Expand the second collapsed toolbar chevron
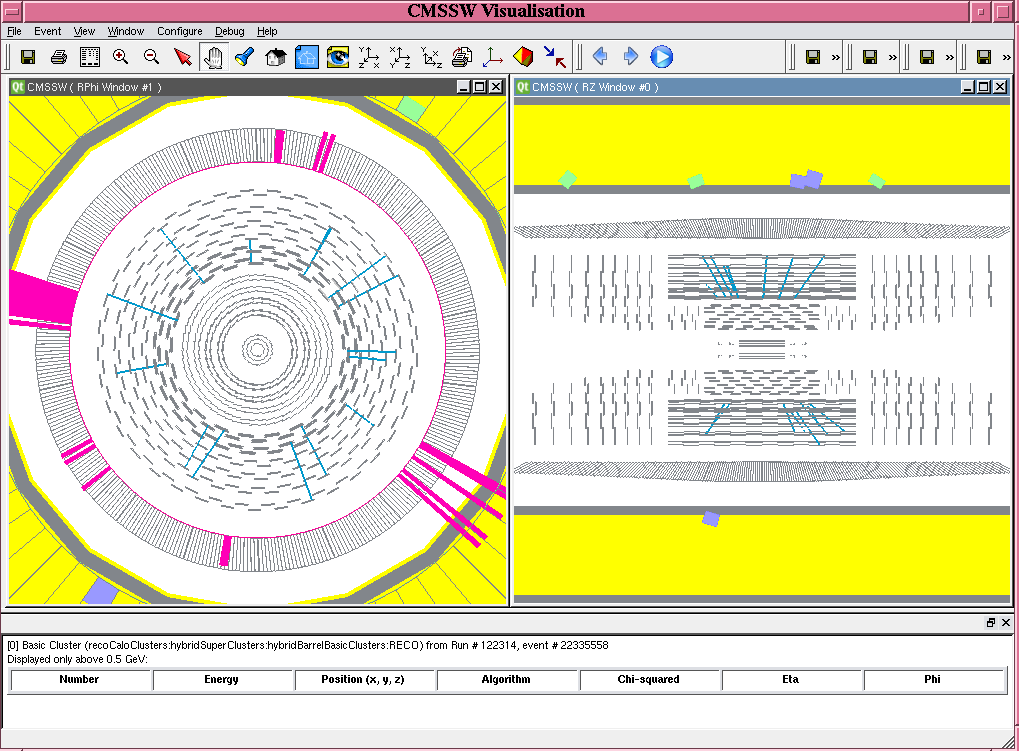This screenshot has width=1019, height=751. click(892, 57)
